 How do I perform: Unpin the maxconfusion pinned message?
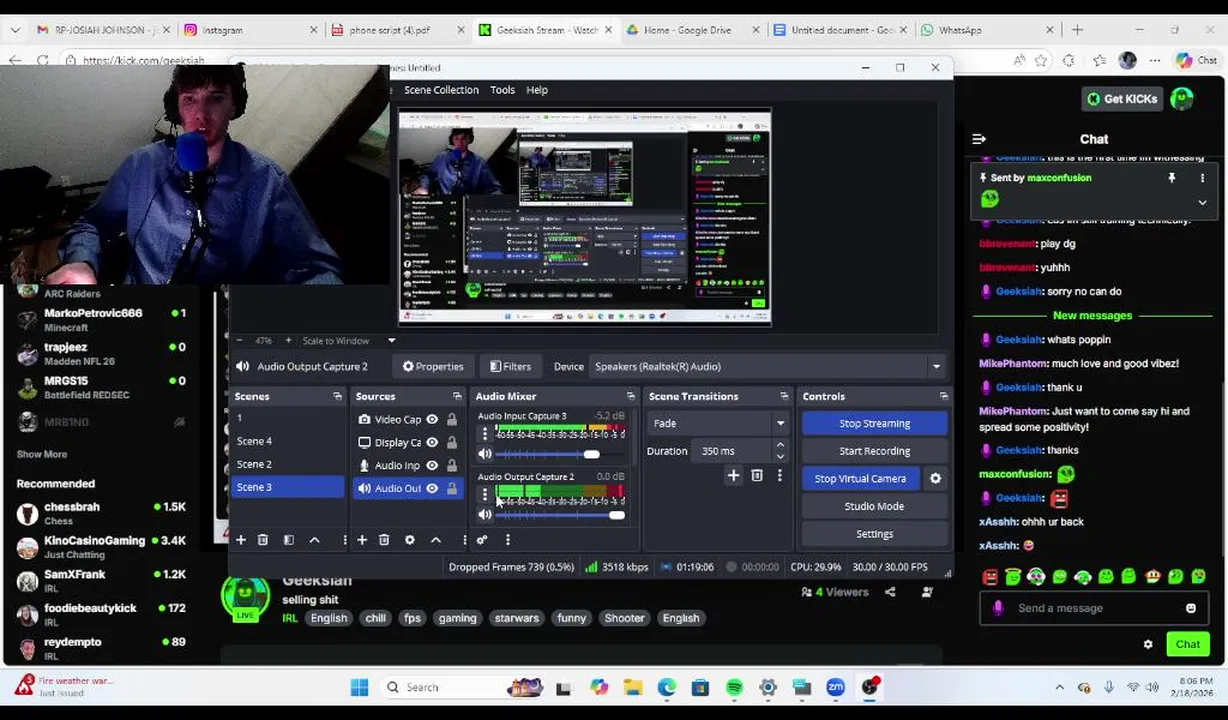pos(1172,178)
